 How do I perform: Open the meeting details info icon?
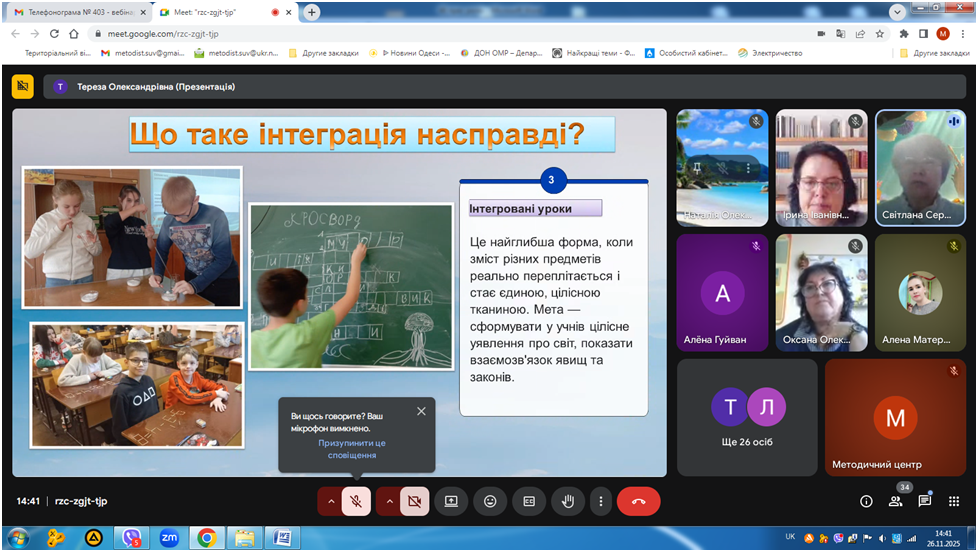[866, 501]
